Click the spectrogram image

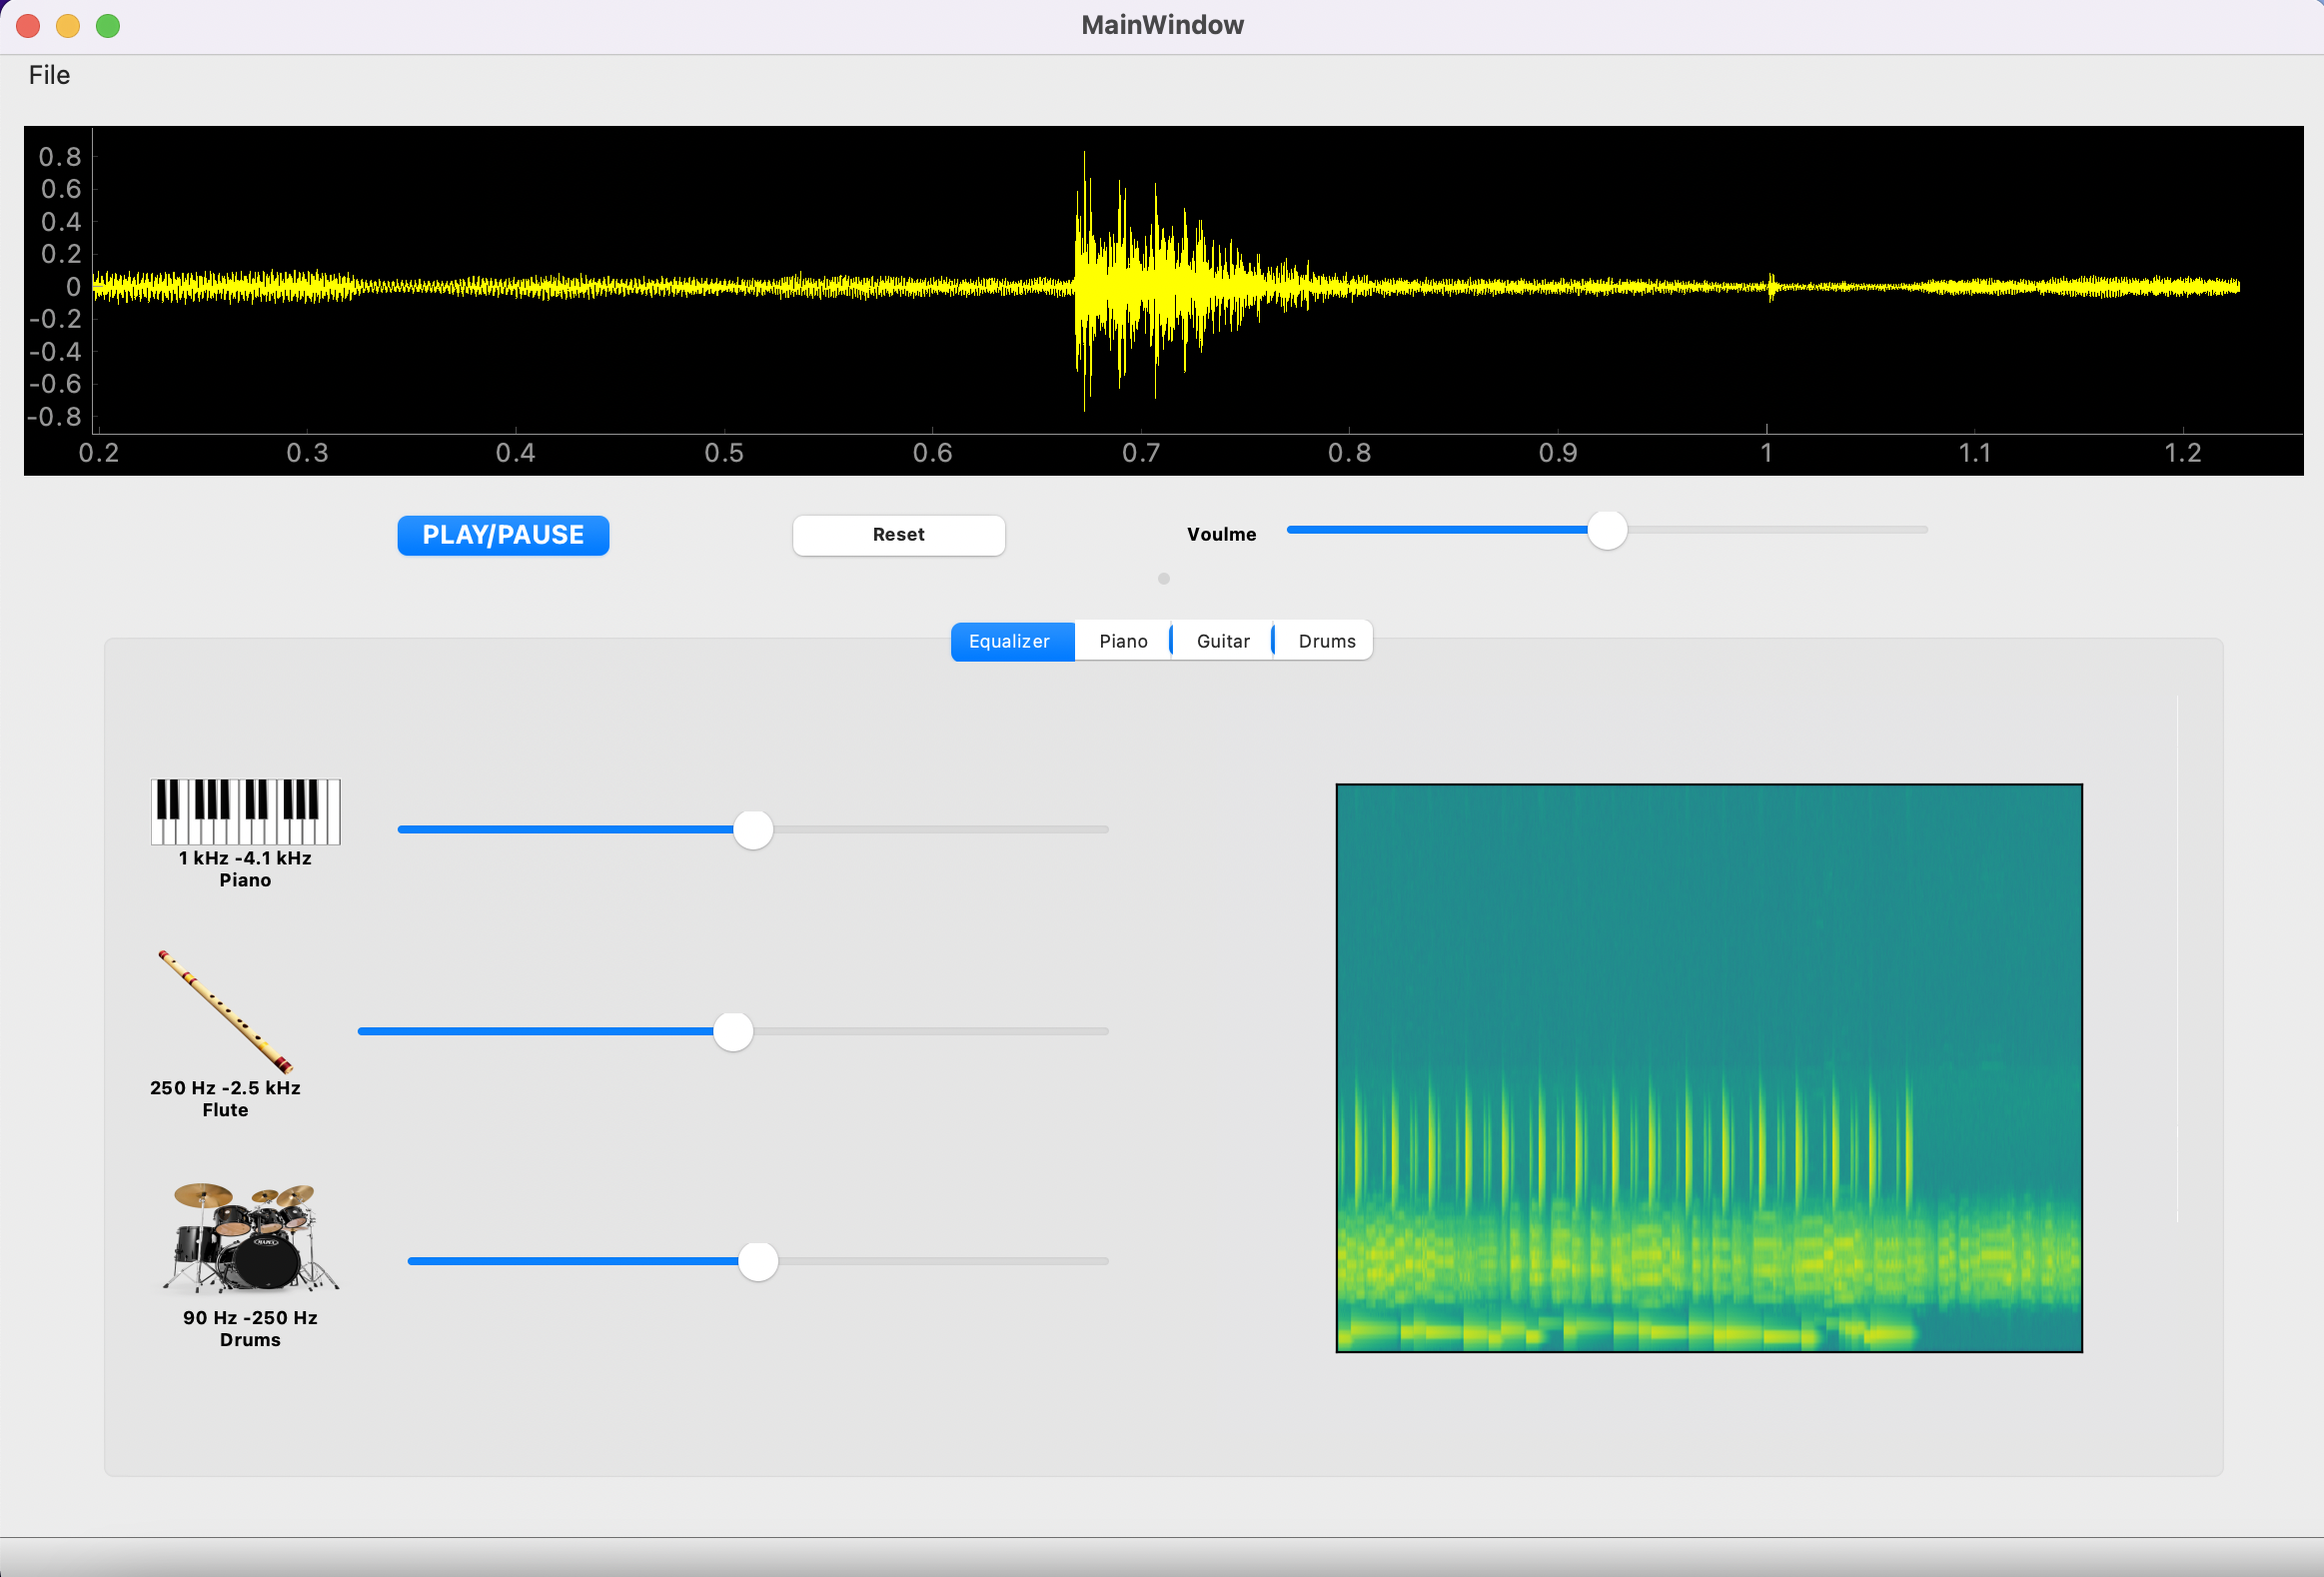point(1708,1067)
